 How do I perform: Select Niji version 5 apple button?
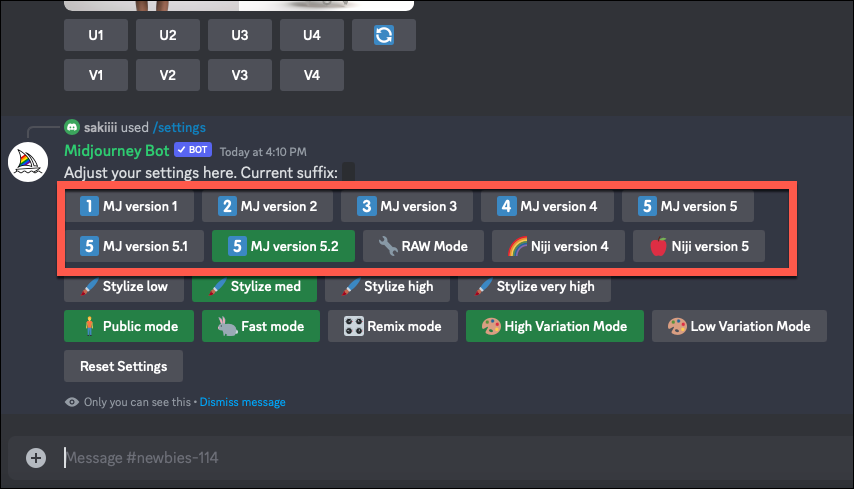coord(699,246)
